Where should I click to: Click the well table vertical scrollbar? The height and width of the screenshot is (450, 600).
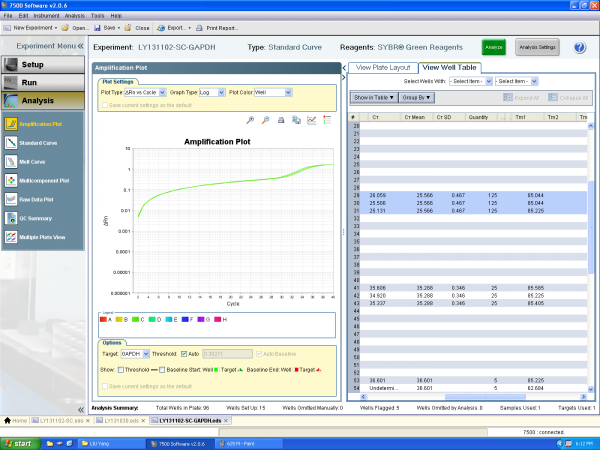click(590, 227)
